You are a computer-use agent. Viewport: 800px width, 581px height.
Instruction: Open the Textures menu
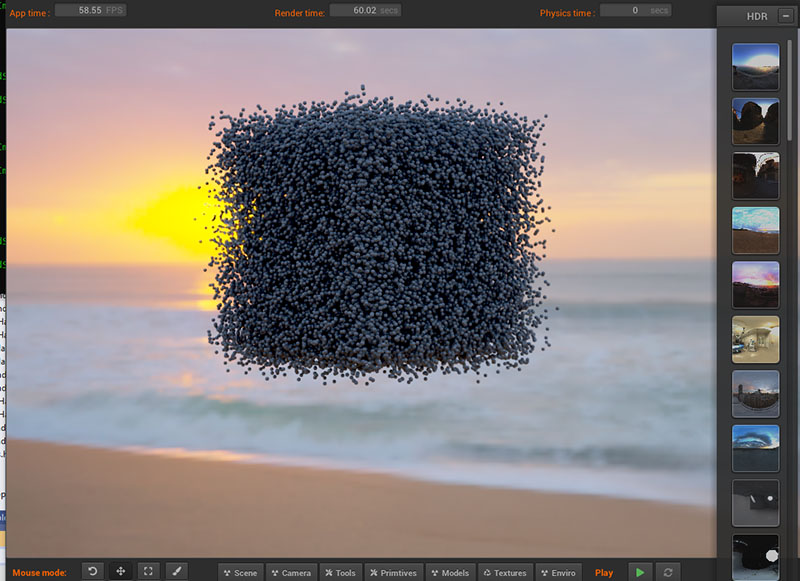tap(504, 572)
